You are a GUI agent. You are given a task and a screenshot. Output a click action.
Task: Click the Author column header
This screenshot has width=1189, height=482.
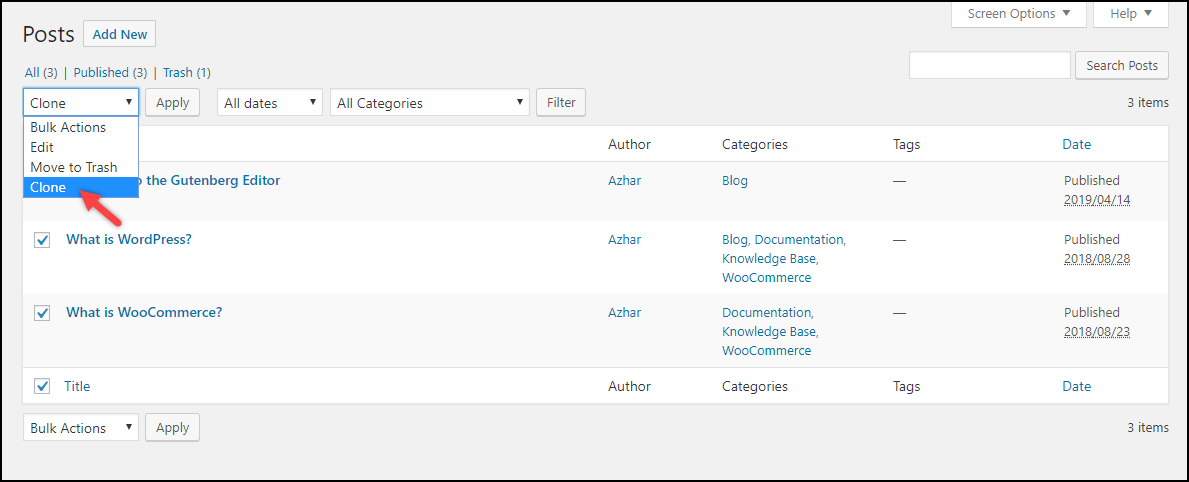pyautogui.click(x=629, y=144)
